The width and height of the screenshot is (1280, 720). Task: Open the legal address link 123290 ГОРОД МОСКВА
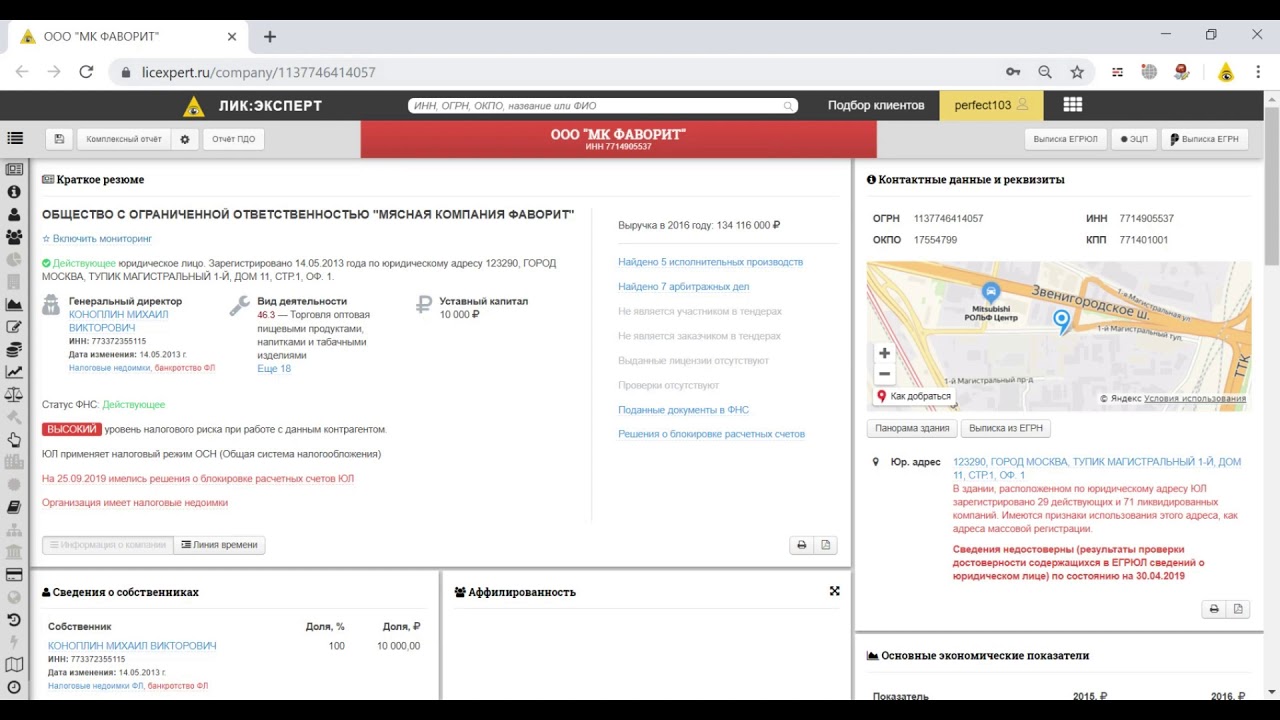pos(1097,468)
